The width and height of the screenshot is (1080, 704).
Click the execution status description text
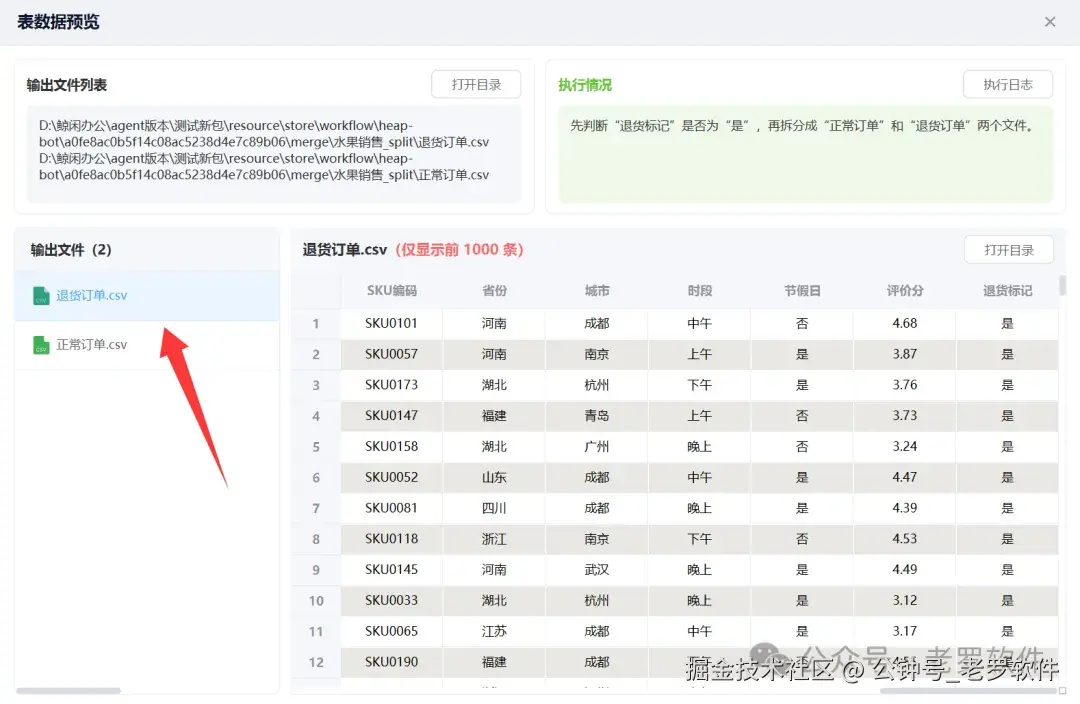point(802,126)
